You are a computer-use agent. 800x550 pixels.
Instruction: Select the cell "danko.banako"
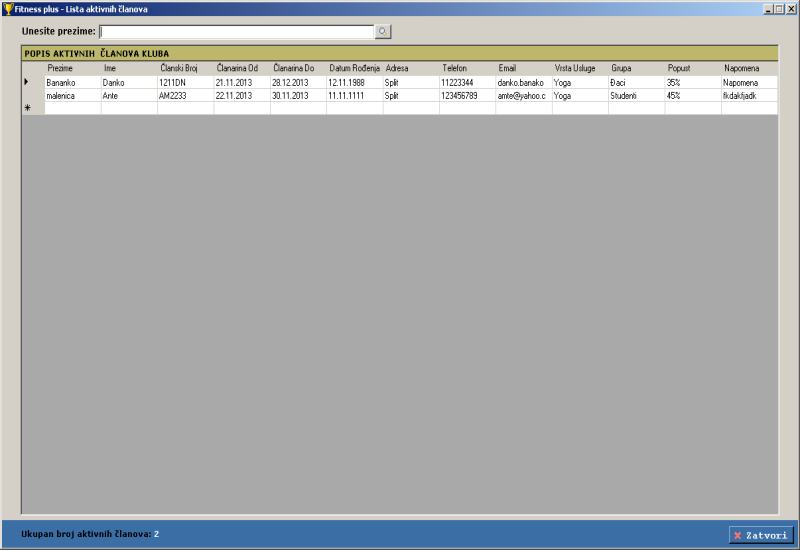[x=524, y=83]
